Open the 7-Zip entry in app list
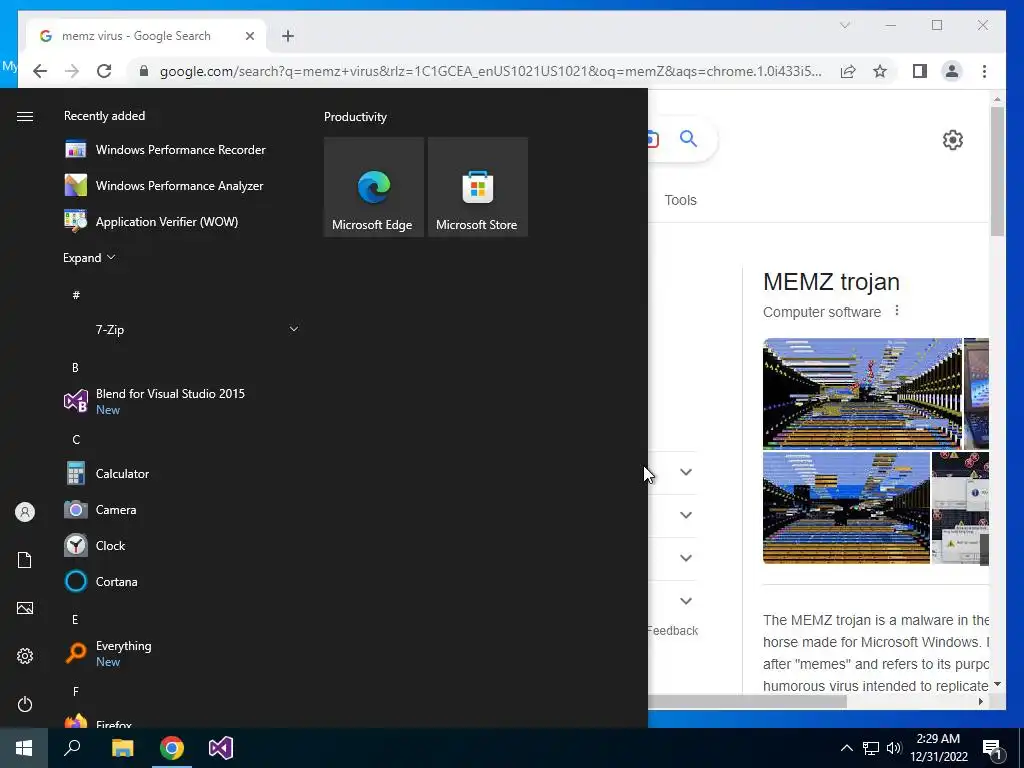This screenshot has height=768, width=1024. (182, 330)
